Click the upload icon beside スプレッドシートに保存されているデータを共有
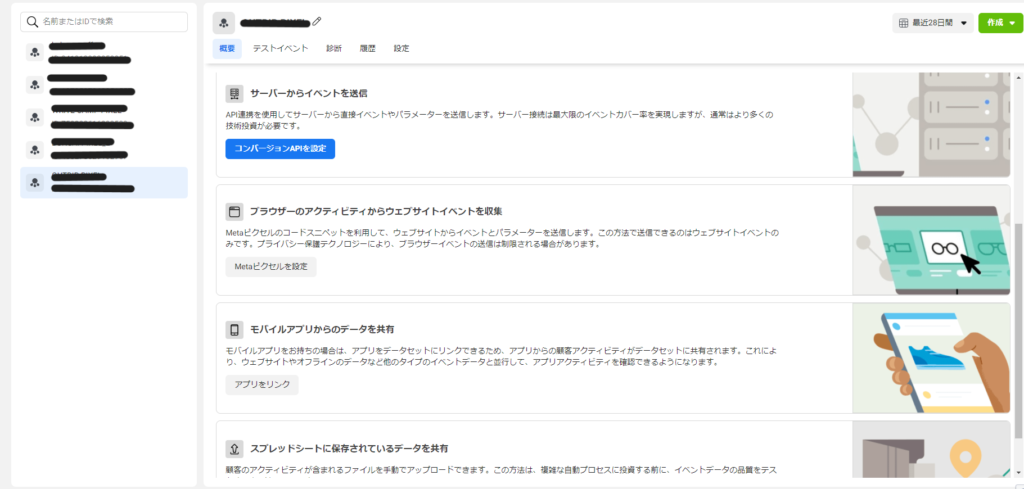The height and width of the screenshot is (489, 1024). point(234,448)
